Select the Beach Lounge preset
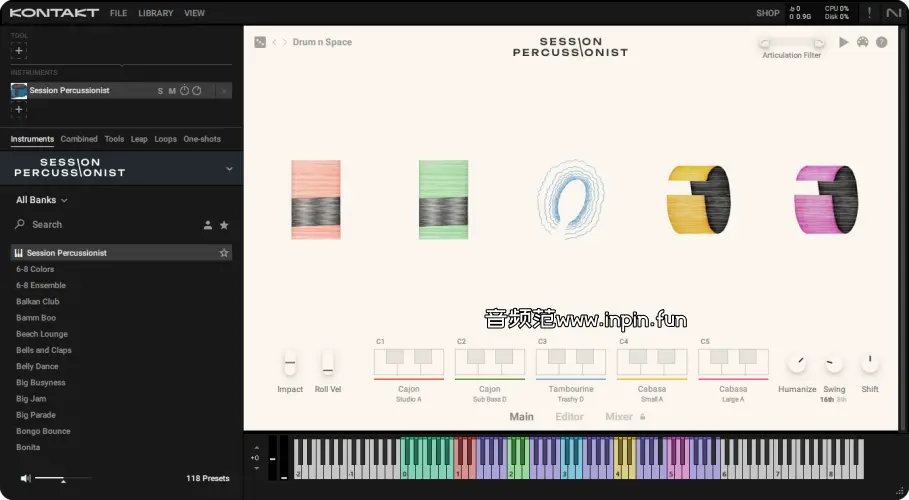Viewport: 909px width, 500px height. pos(42,334)
